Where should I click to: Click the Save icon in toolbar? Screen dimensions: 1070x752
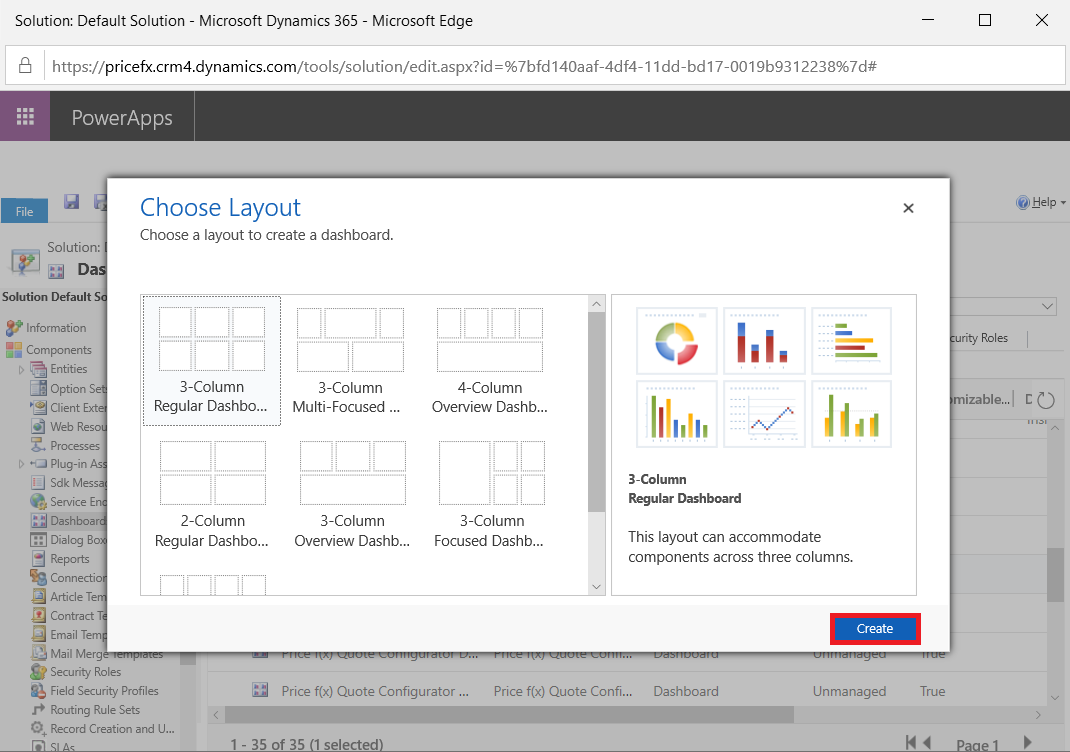point(71,202)
